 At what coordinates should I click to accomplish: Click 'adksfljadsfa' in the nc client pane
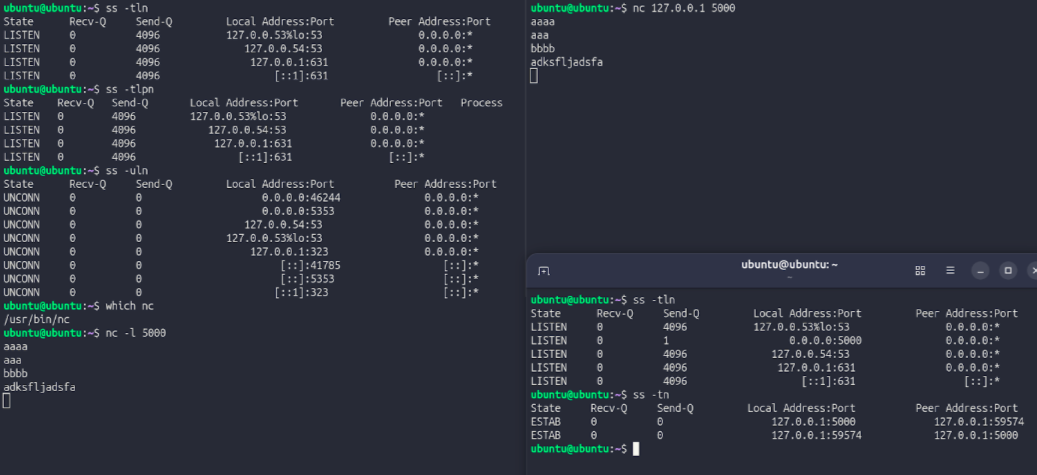pyautogui.click(x=567, y=62)
